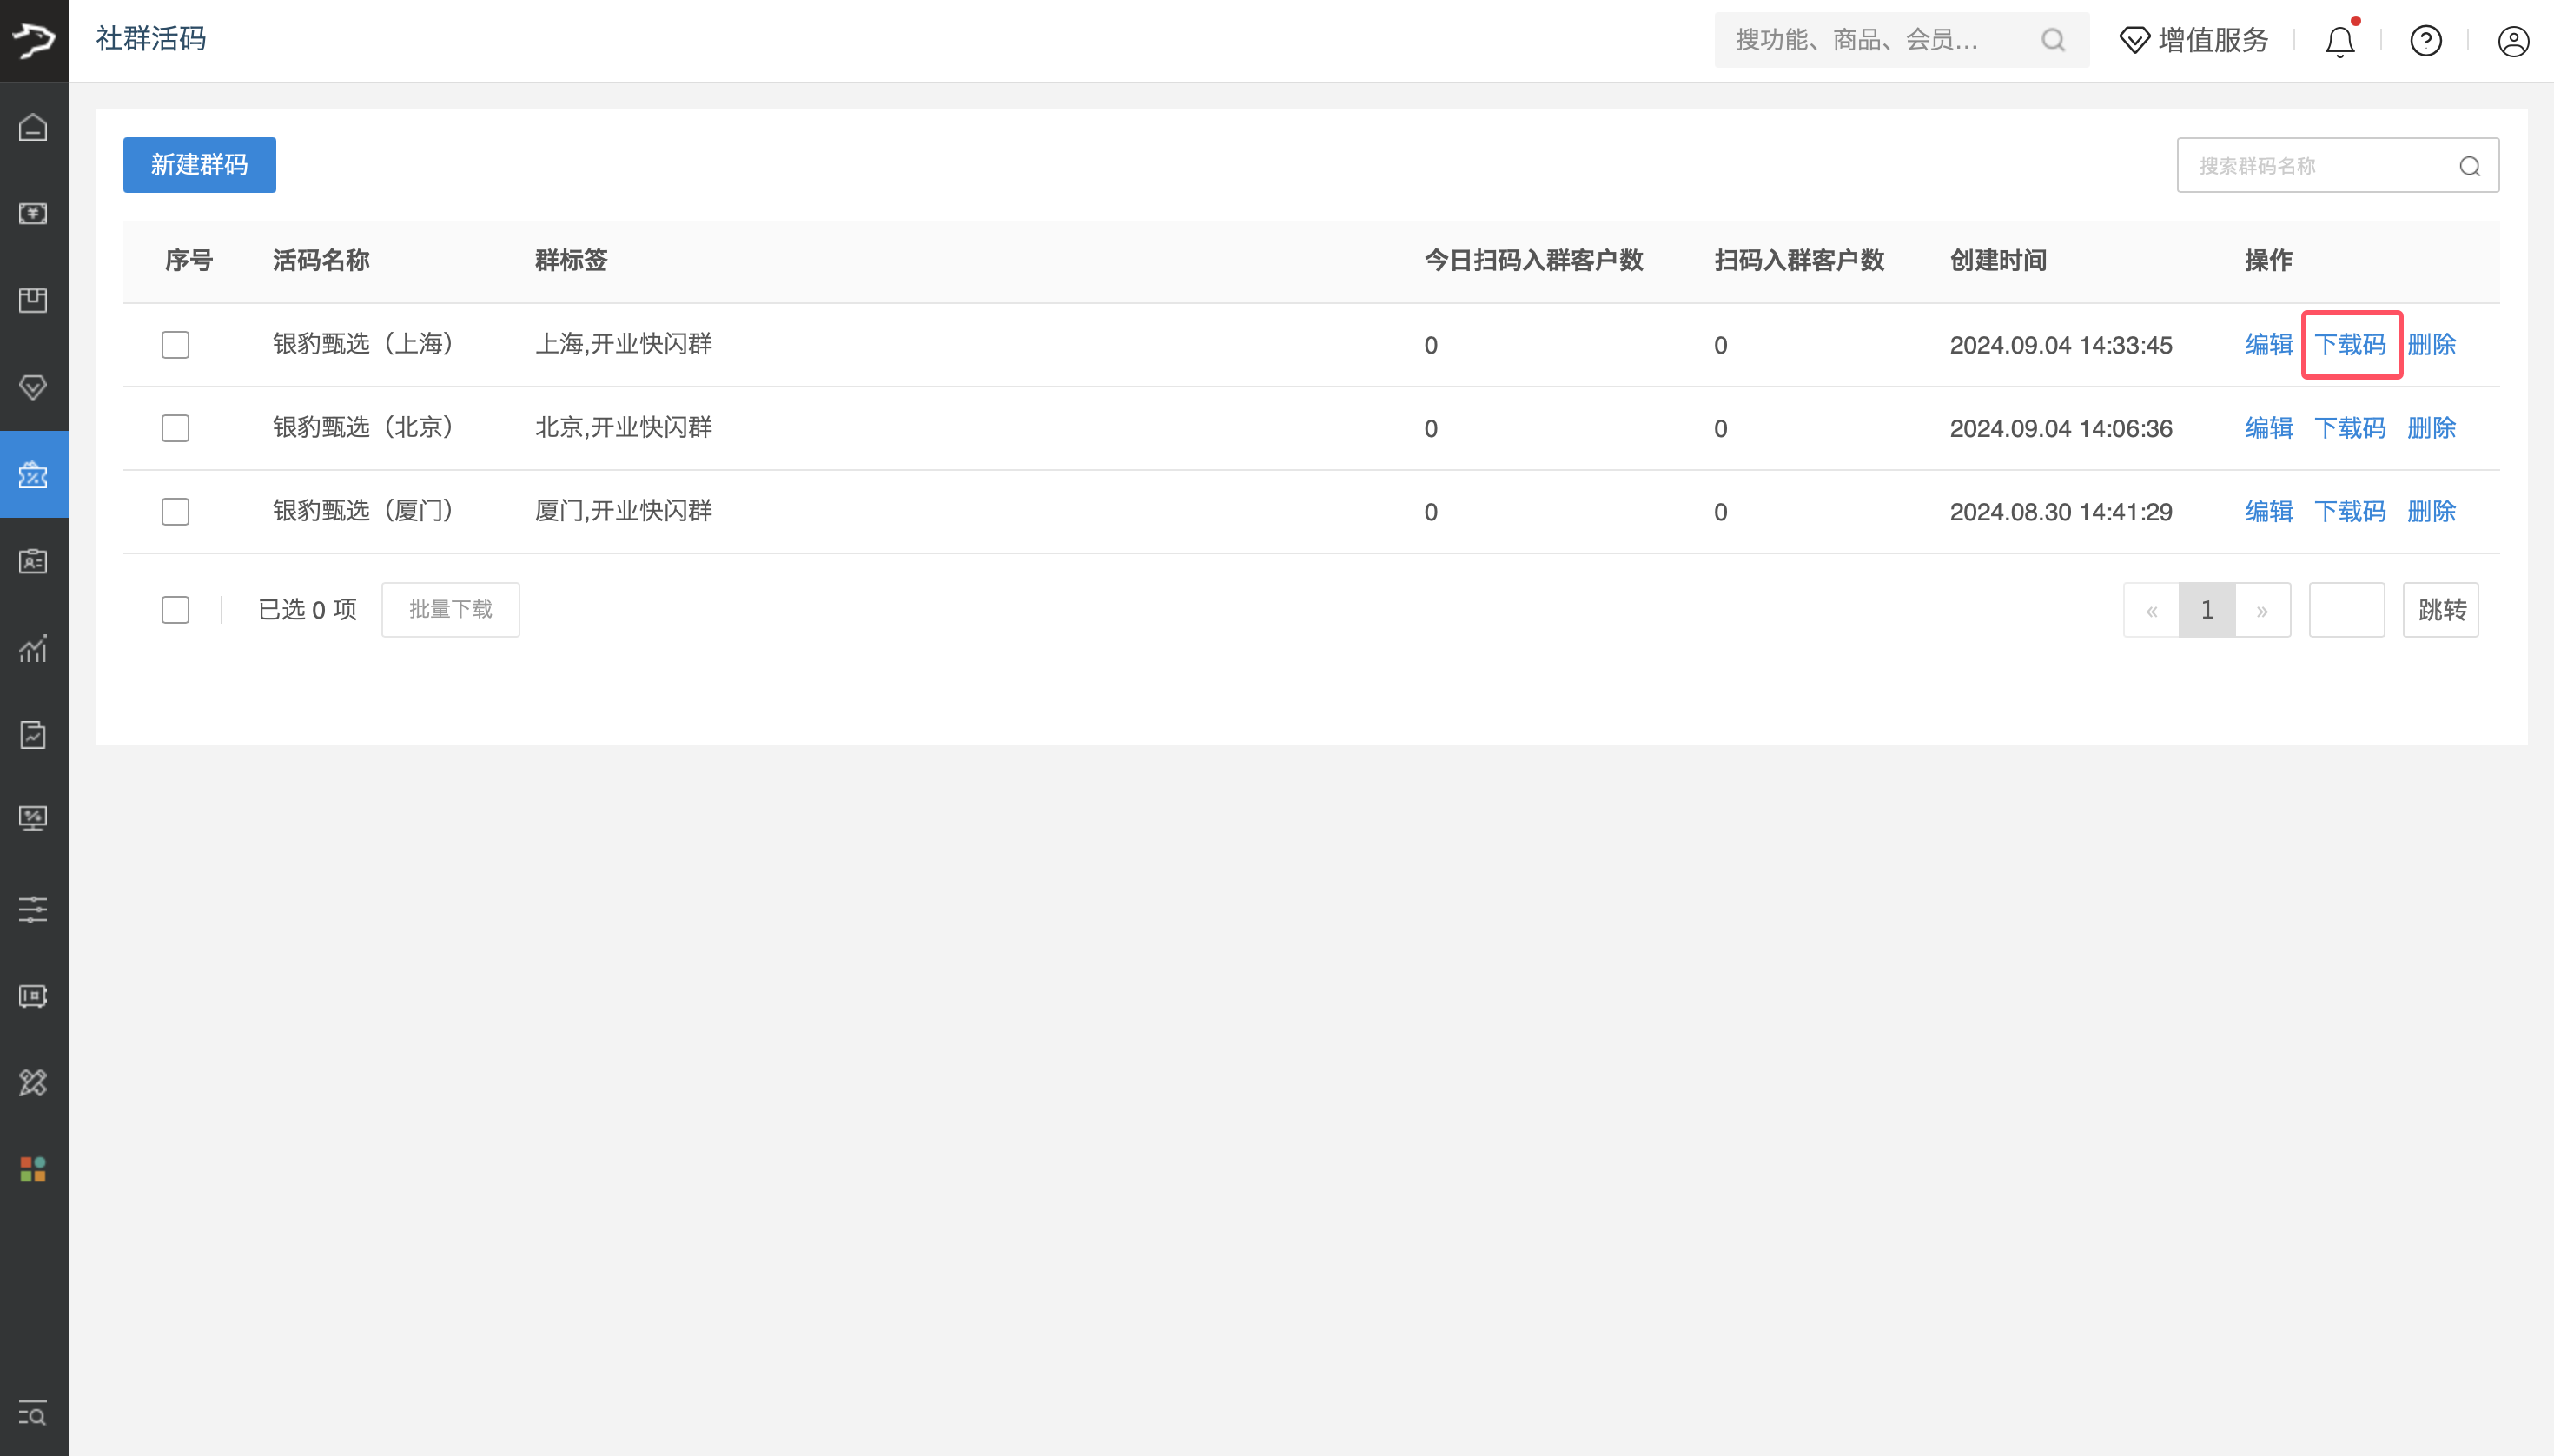Click the 跳转 button

coord(2441,610)
